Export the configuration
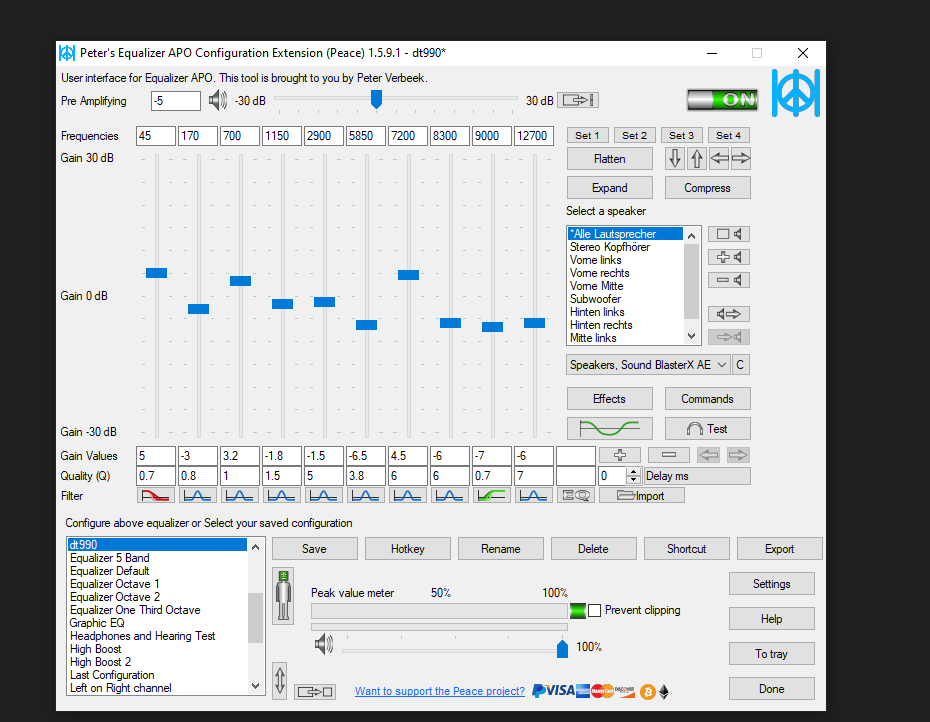 (x=779, y=549)
